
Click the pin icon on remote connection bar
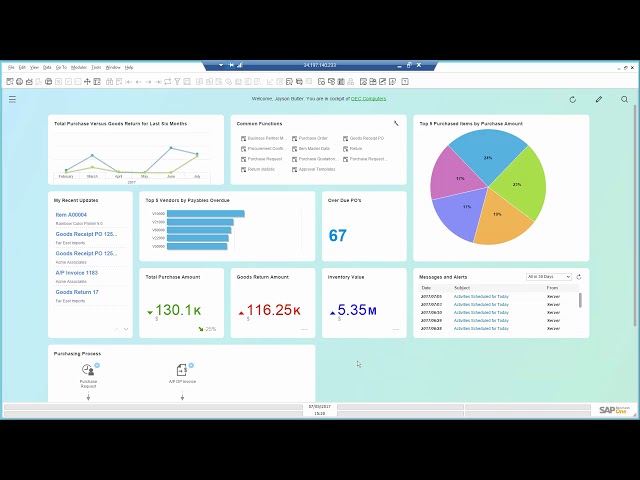click(231, 65)
